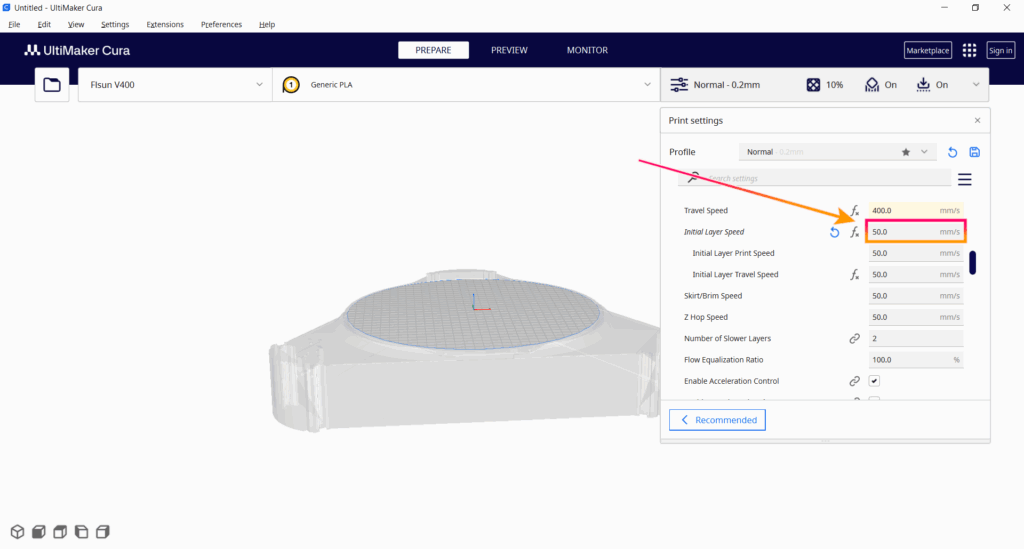The image size is (1024, 549).
Task: Edit the Initial Layer Print Speed field
Action: pyautogui.click(x=916, y=253)
